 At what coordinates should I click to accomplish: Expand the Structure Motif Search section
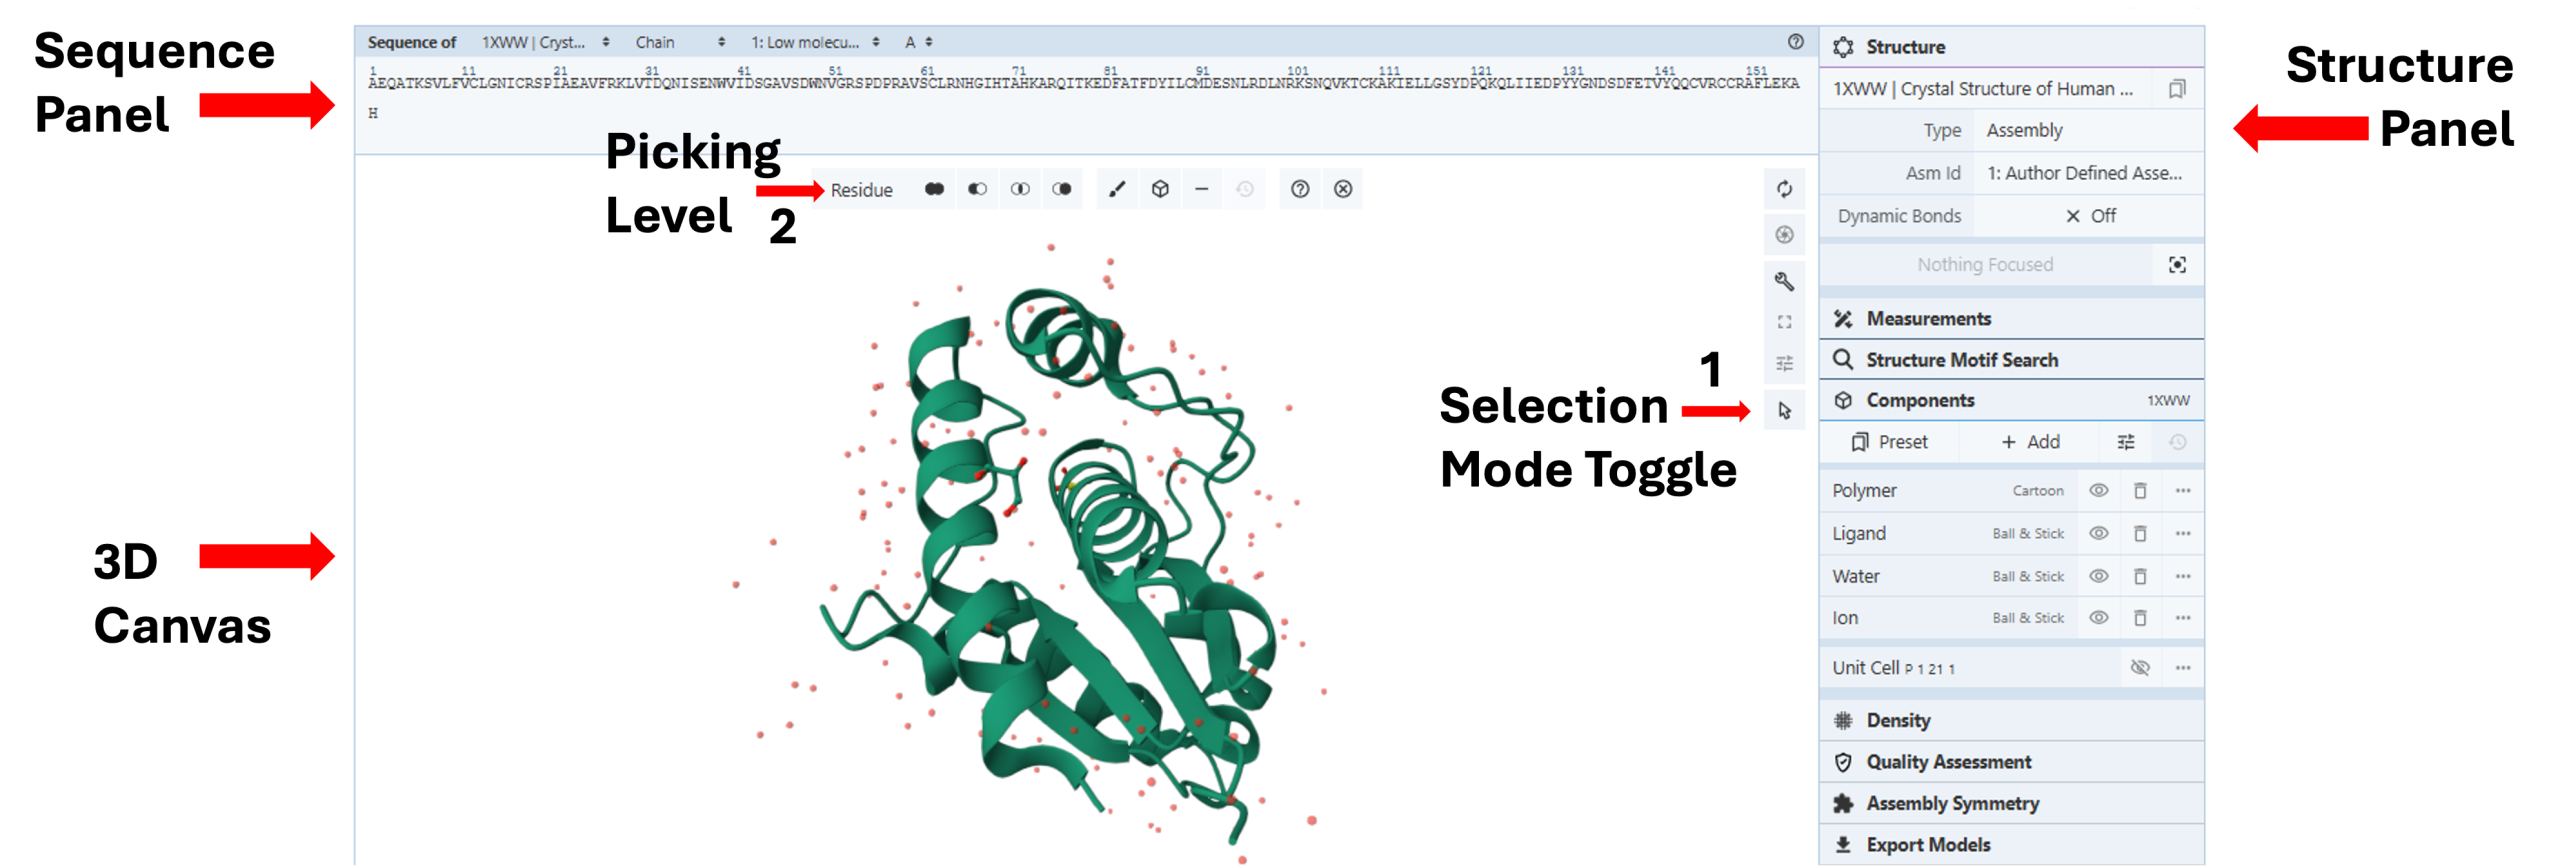point(1961,360)
